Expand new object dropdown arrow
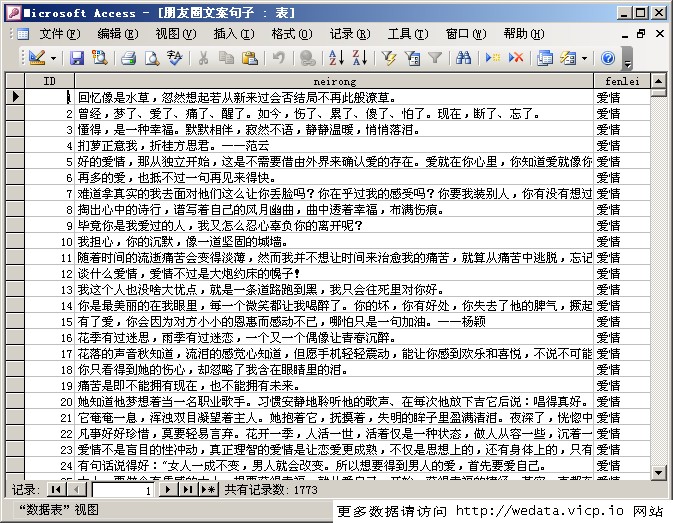 pyautogui.click(x=584, y=58)
